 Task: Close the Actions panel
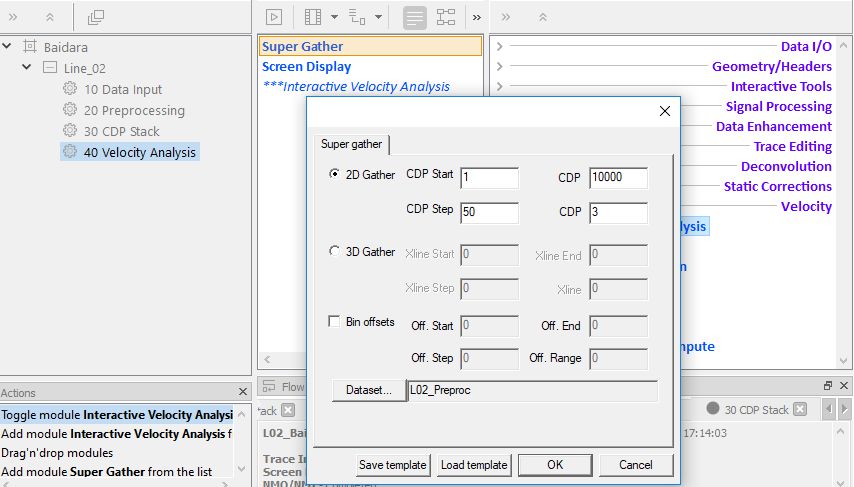click(x=243, y=392)
